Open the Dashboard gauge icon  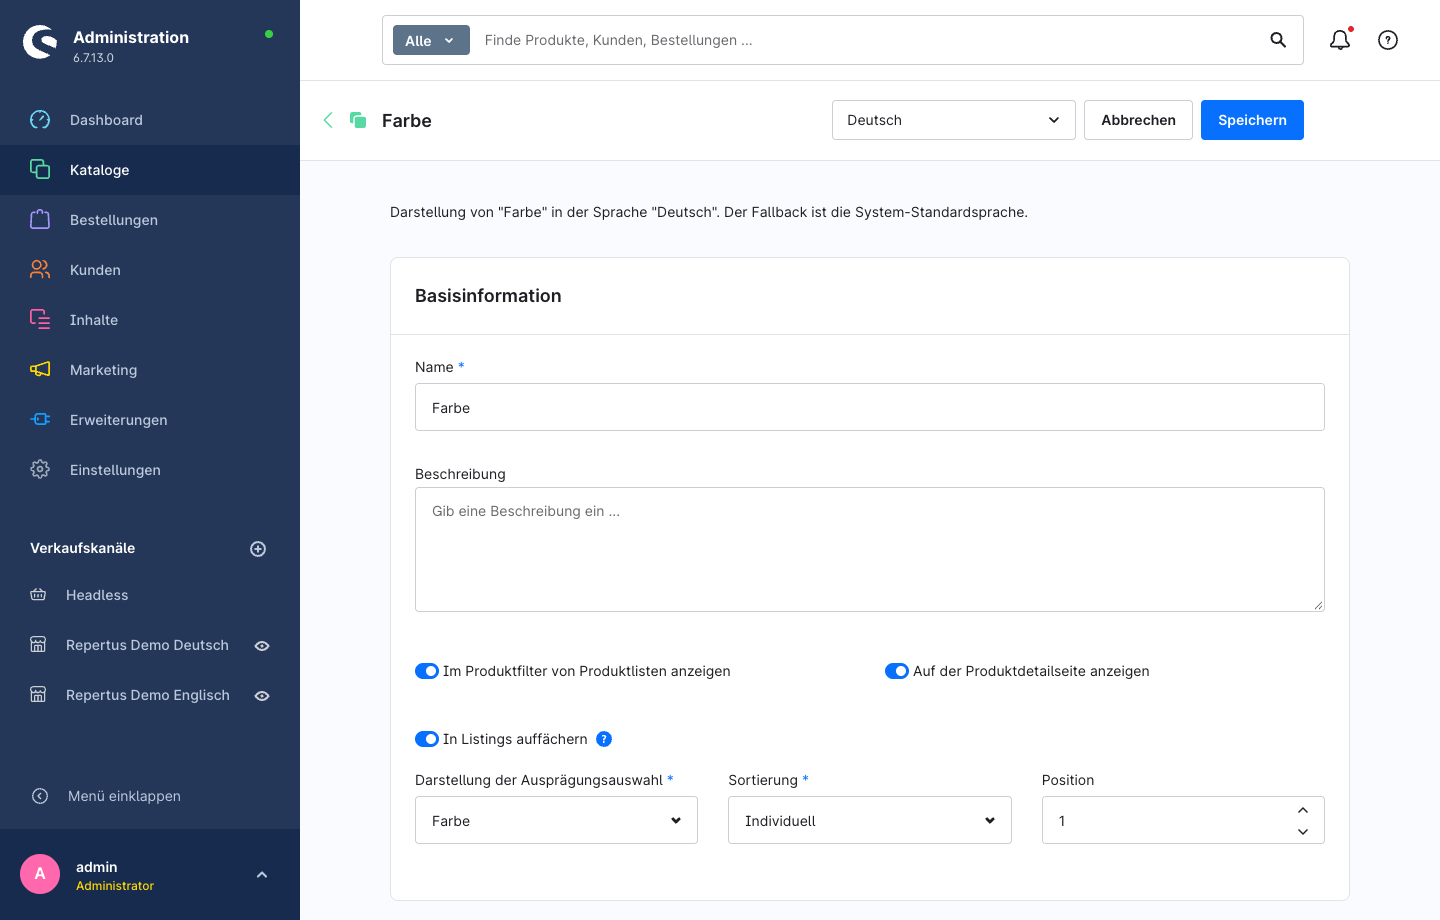pos(40,120)
